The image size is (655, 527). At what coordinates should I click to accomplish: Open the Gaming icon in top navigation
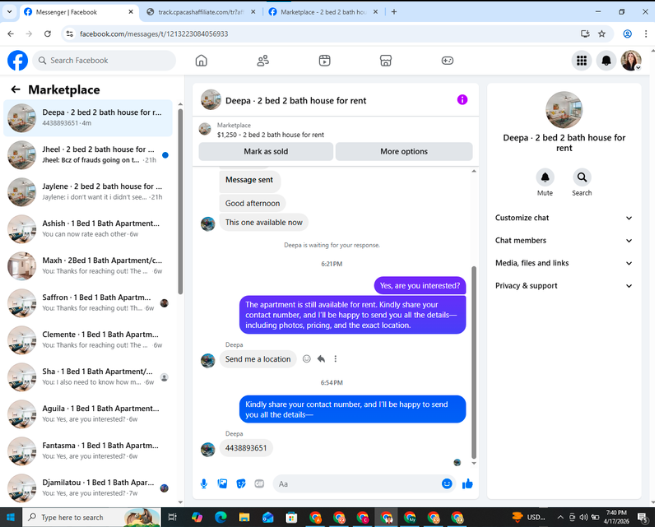tap(447, 61)
